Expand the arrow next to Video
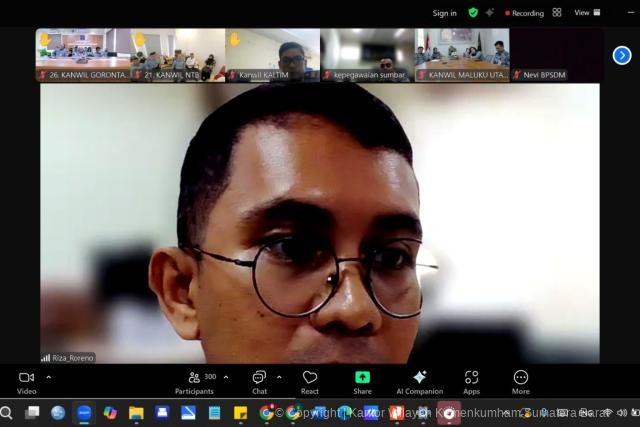The image size is (640, 427). [49, 377]
